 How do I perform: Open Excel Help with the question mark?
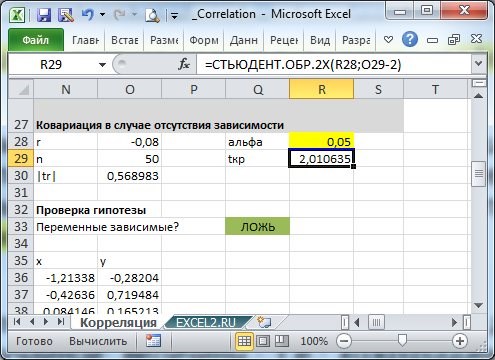tap(410, 39)
